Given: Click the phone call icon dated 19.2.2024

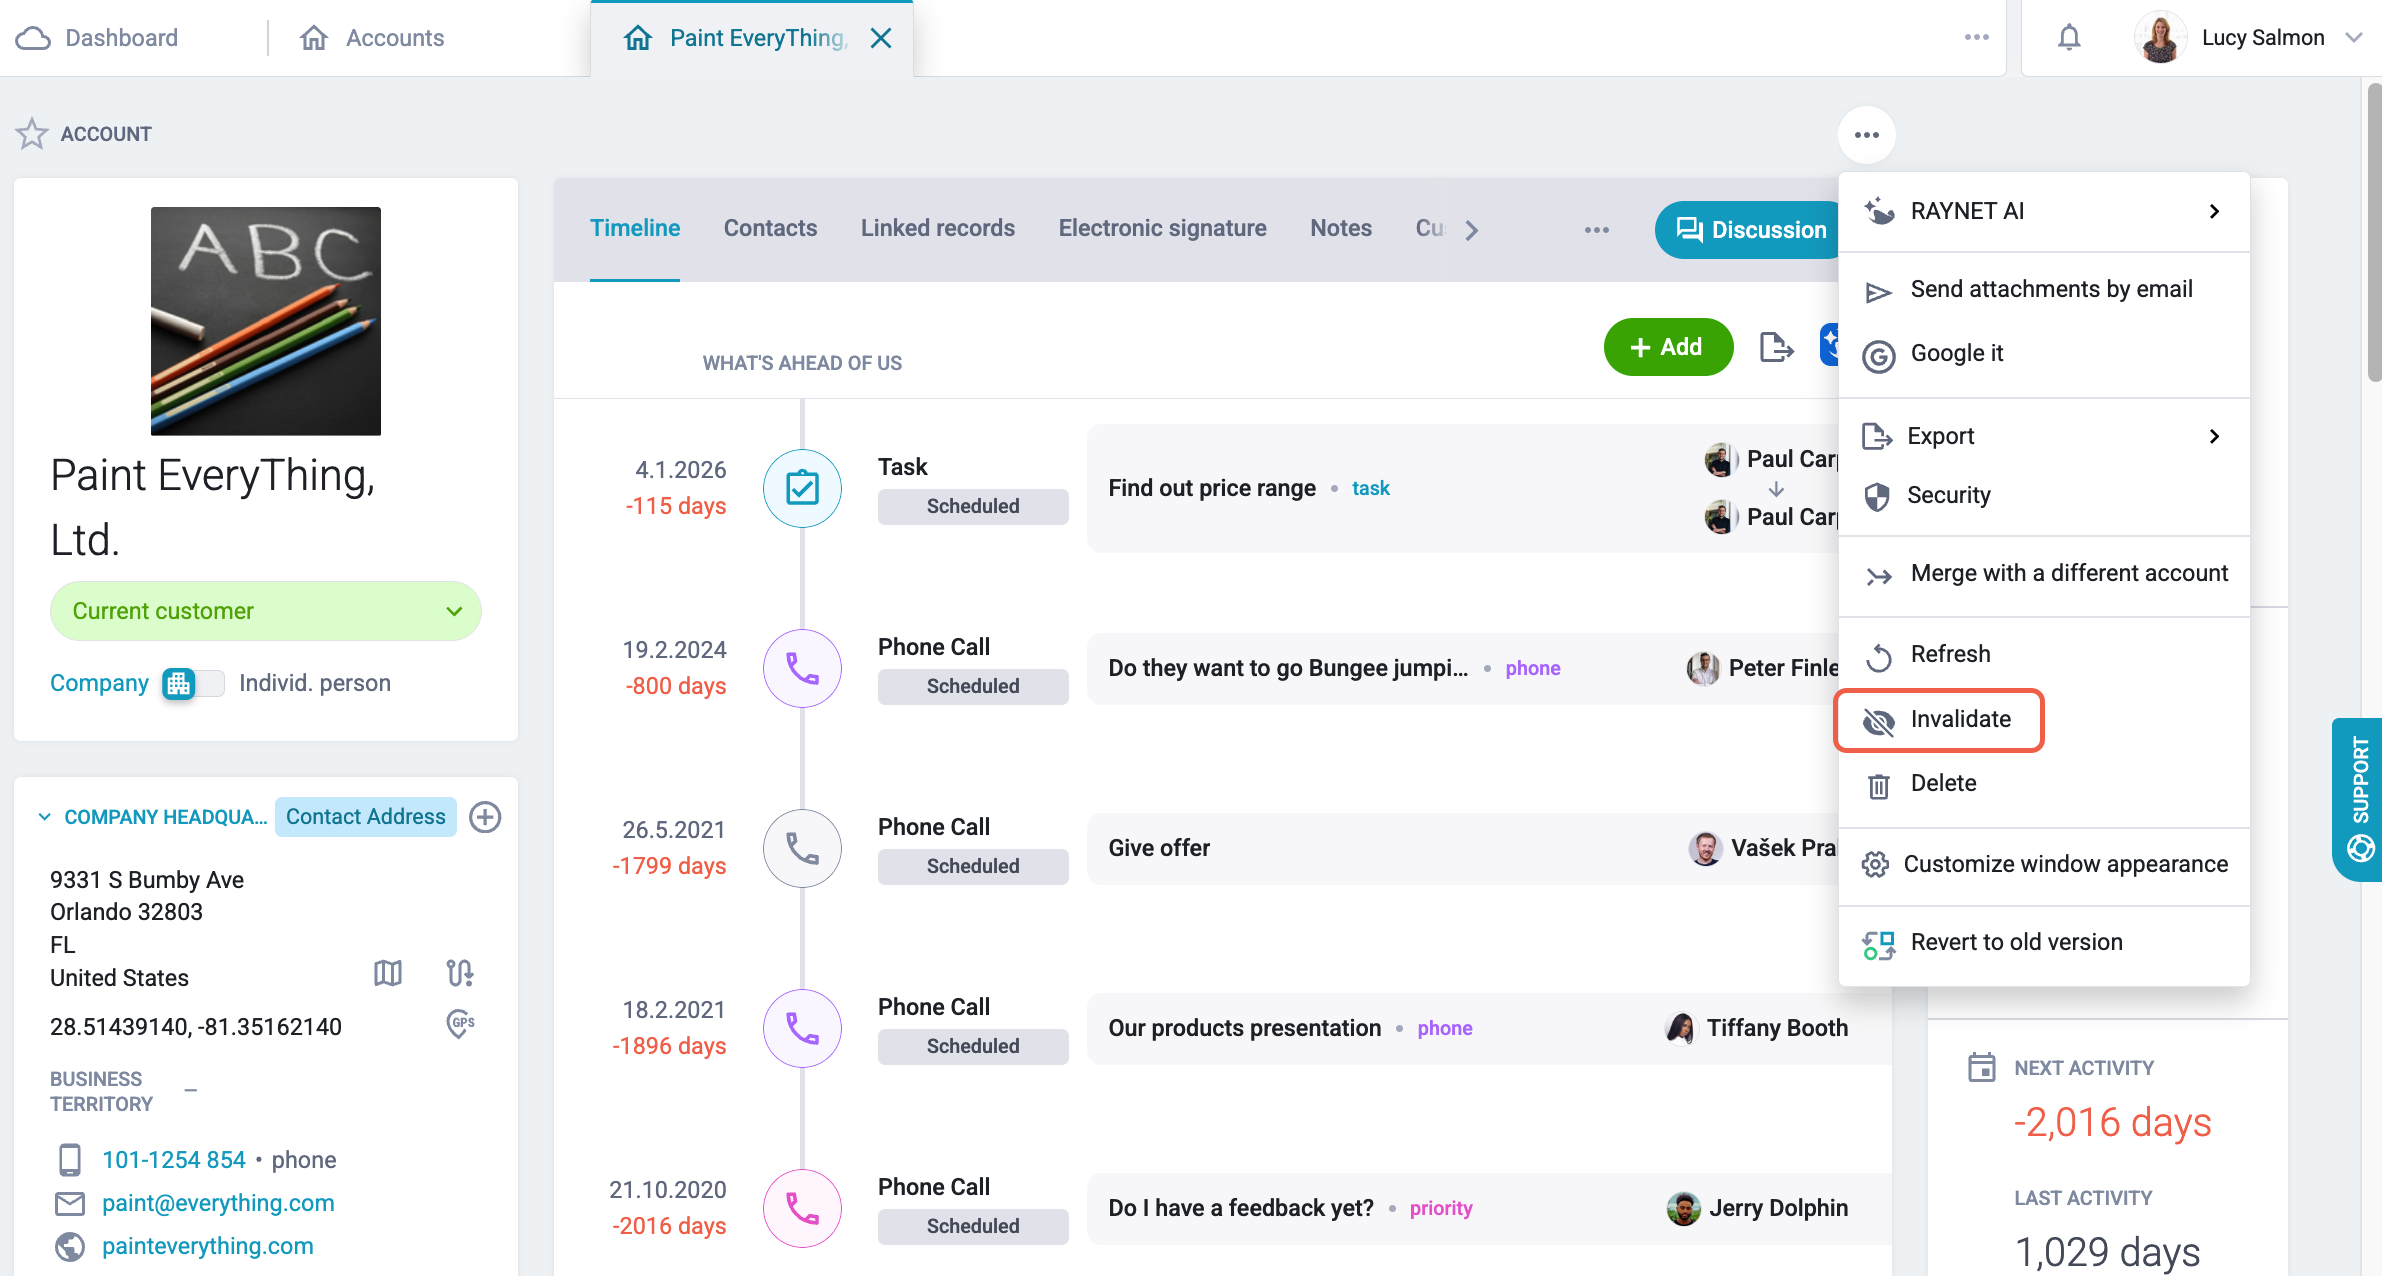Looking at the screenshot, I should coord(802,668).
